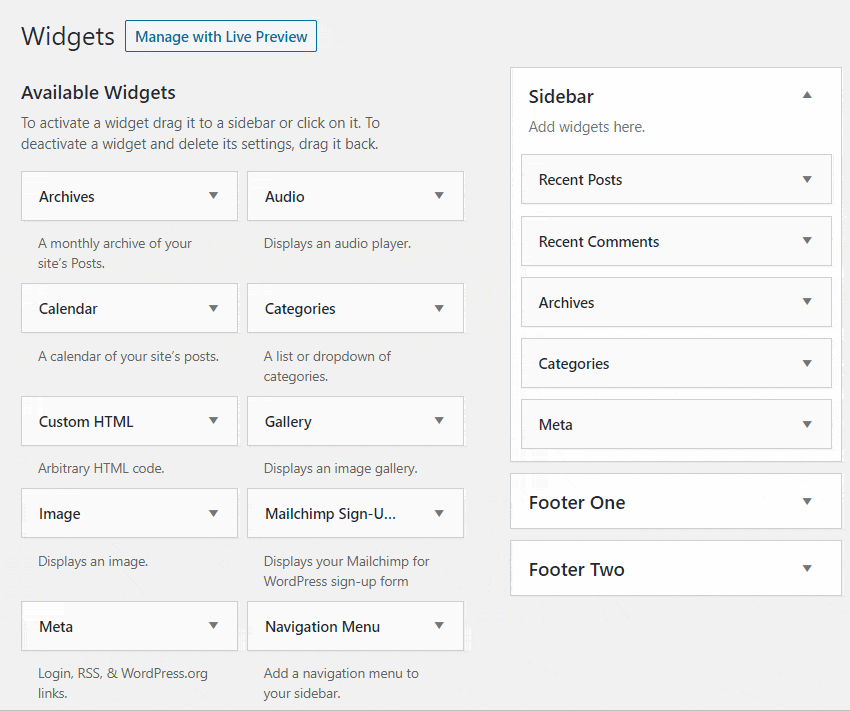The image size is (850, 711).
Task: Open the Meta available widget arrow
Action: tap(214, 626)
